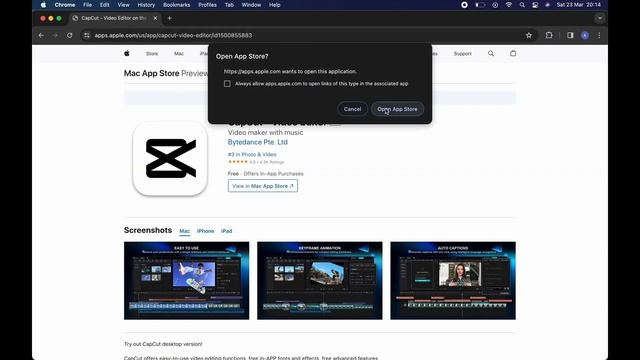Open Store in Apple navigation
The height and width of the screenshot is (360, 640).
152,53
